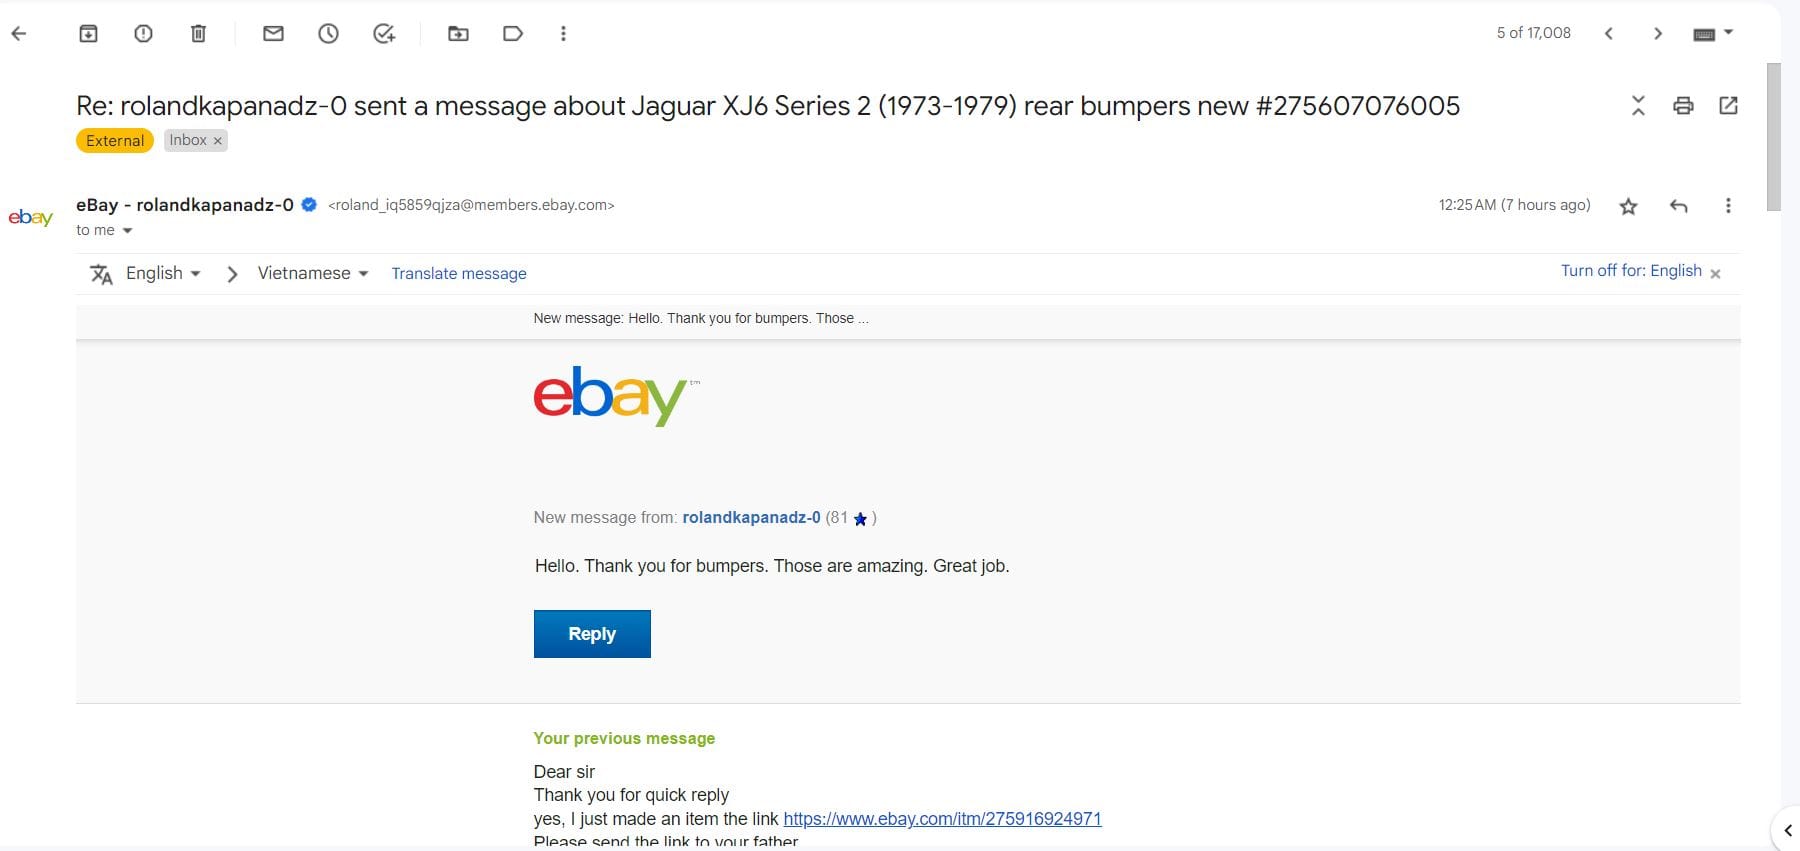Remove the Inbox label
This screenshot has width=1800, height=851.
point(217,141)
